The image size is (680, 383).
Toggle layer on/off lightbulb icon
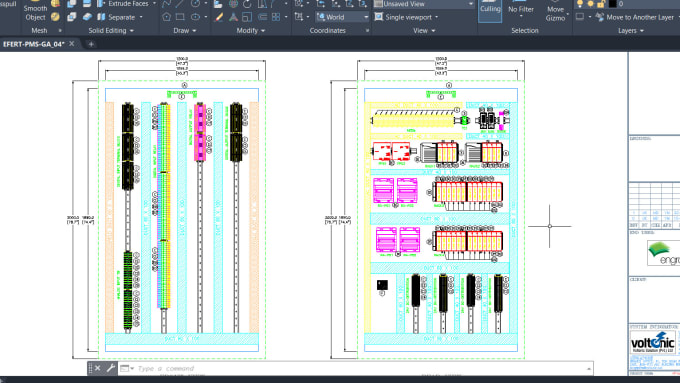click(x=580, y=4)
